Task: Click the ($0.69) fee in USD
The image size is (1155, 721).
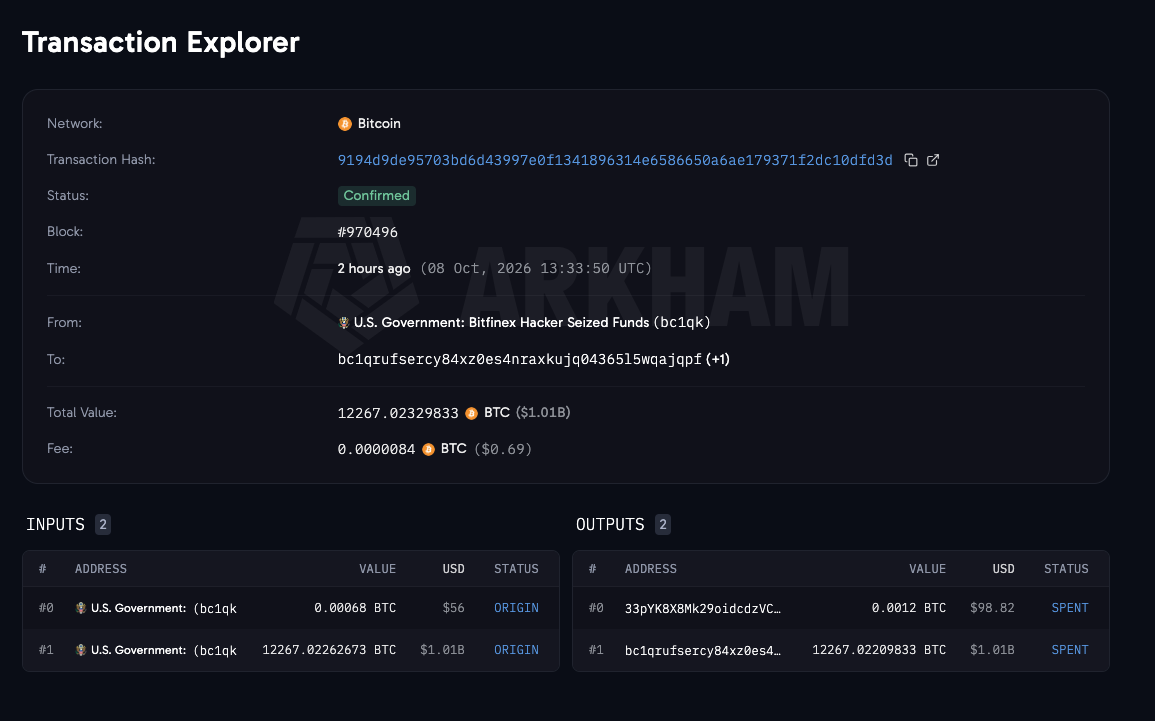Action: point(503,449)
